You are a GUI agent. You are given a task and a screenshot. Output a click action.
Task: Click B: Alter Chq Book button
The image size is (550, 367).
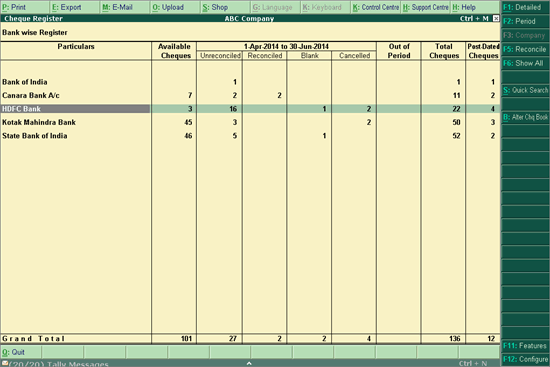[x=525, y=118]
